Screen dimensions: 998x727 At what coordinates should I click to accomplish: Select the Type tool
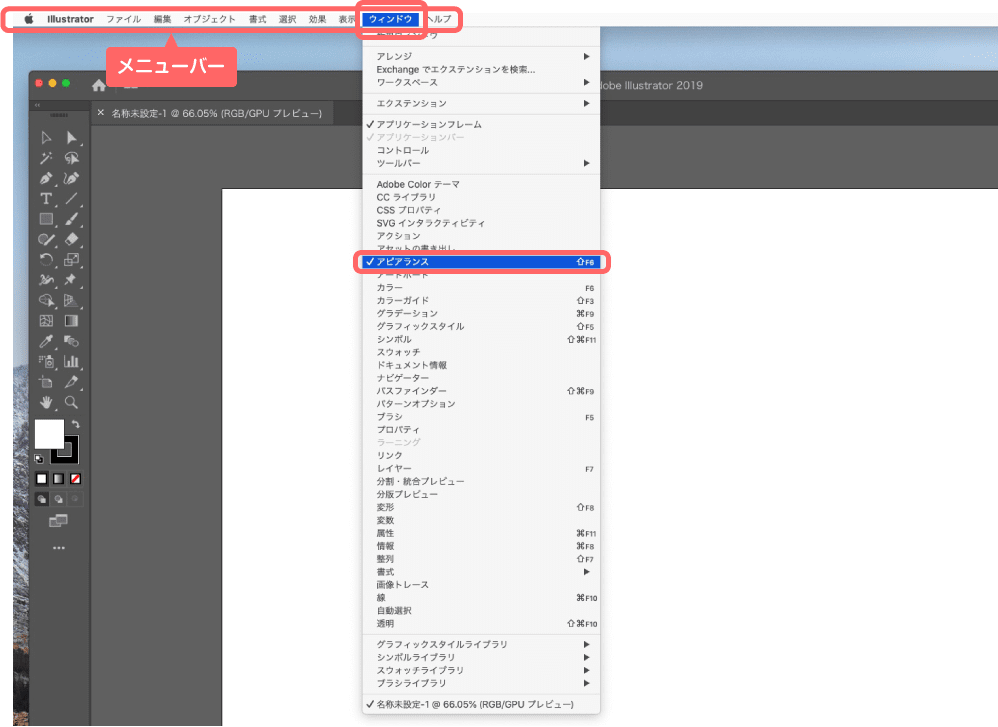coord(46,199)
